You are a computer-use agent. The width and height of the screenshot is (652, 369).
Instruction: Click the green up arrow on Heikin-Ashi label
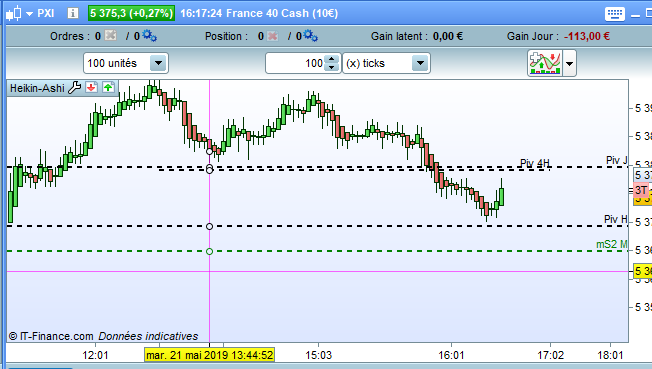click(108, 88)
